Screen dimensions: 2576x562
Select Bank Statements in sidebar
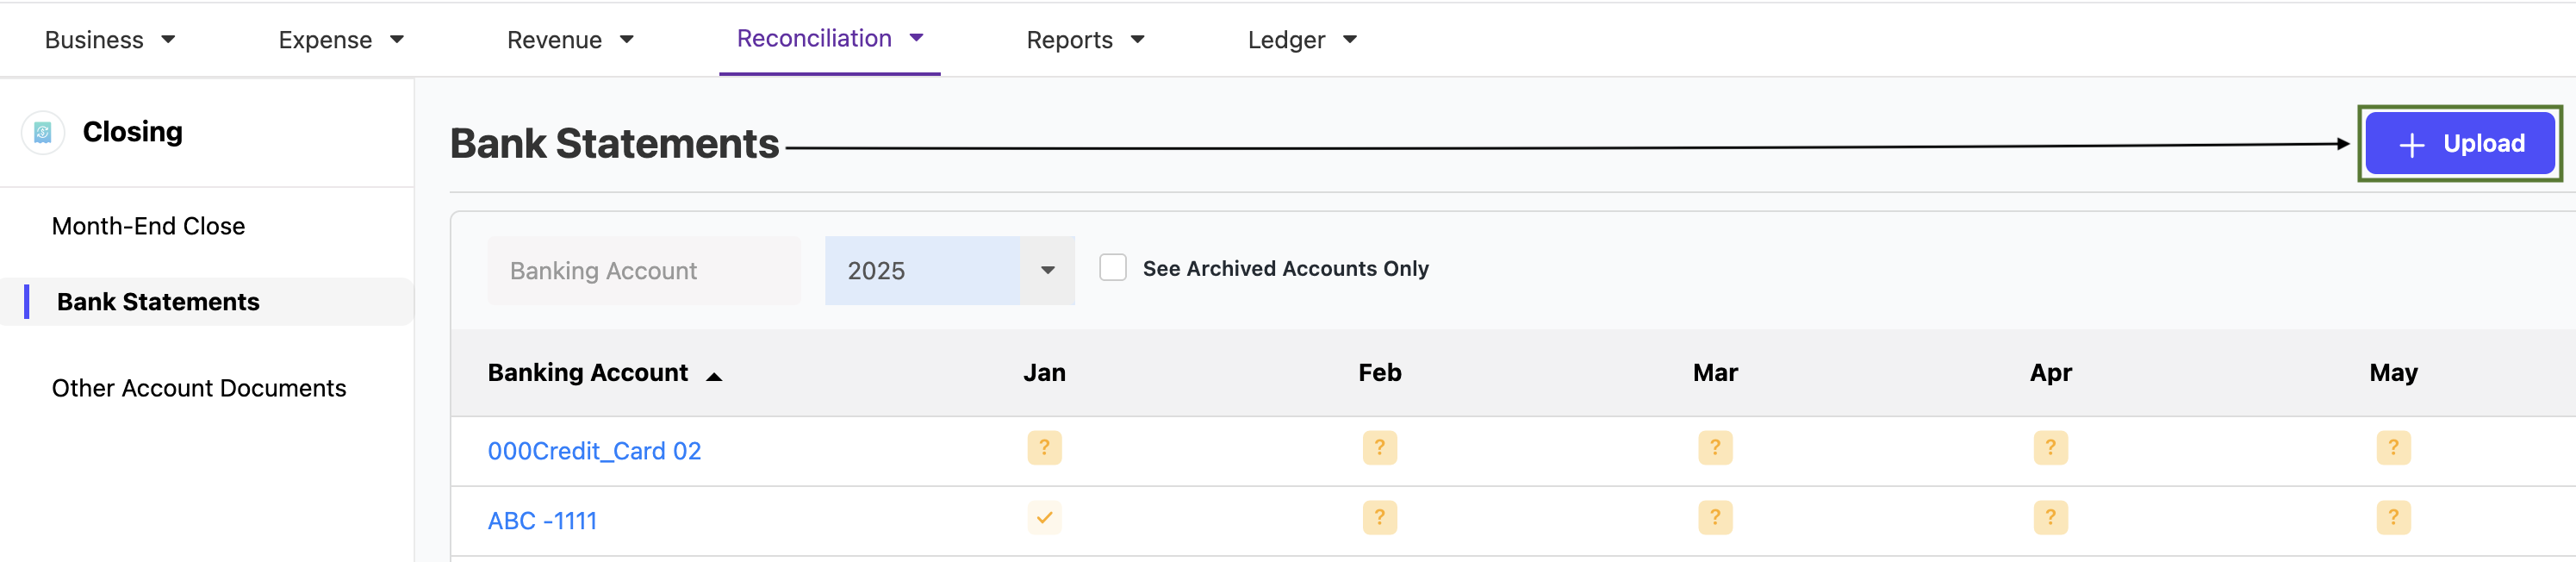[x=207, y=302]
